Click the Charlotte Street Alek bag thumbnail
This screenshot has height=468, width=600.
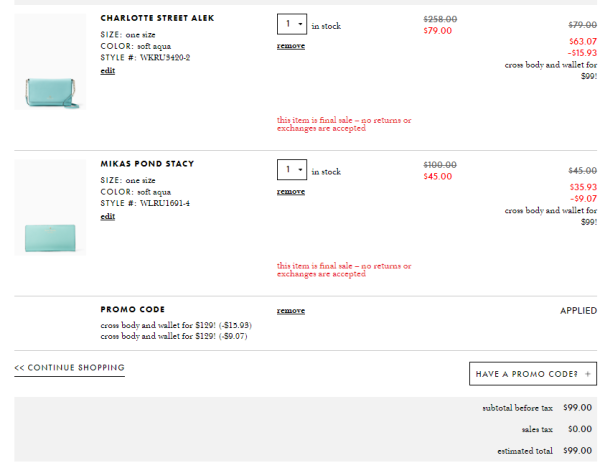(x=50, y=62)
